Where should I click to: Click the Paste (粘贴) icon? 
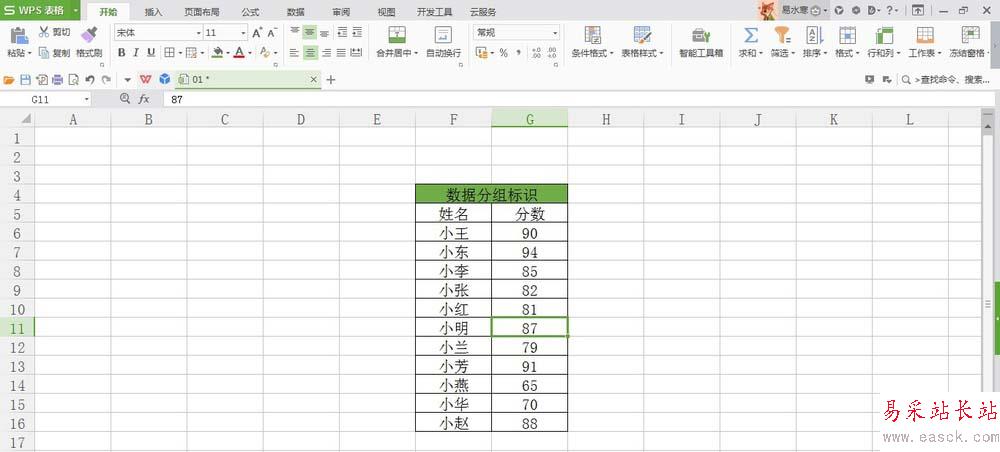point(19,35)
